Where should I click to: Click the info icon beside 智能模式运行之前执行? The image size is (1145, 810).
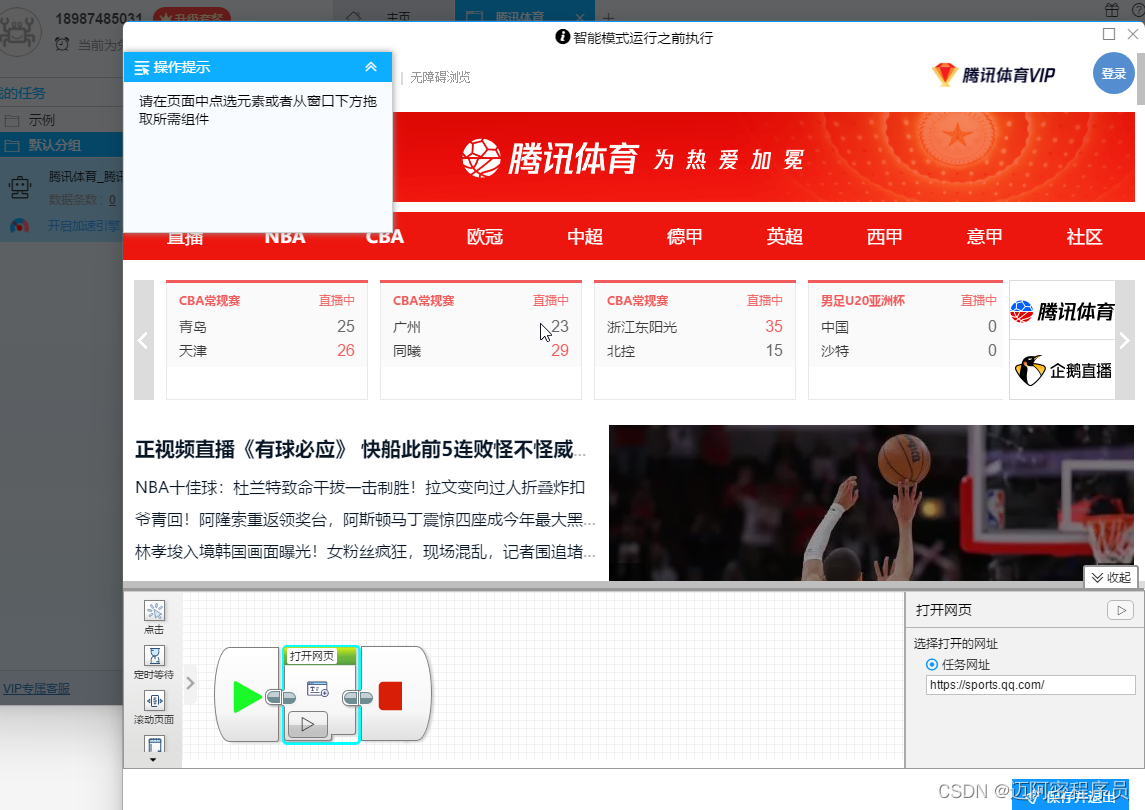click(x=562, y=37)
